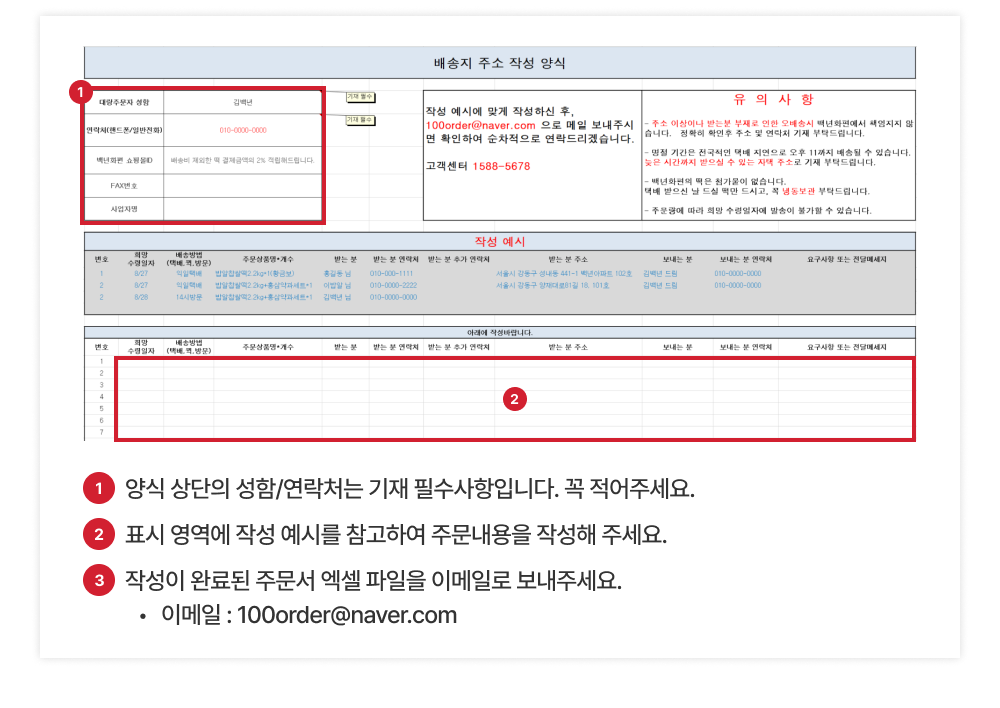The width and height of the screenshot is (1000, 708).
Task: Select the 'FAX번호' label cell
Action: (x=124, y=186)
